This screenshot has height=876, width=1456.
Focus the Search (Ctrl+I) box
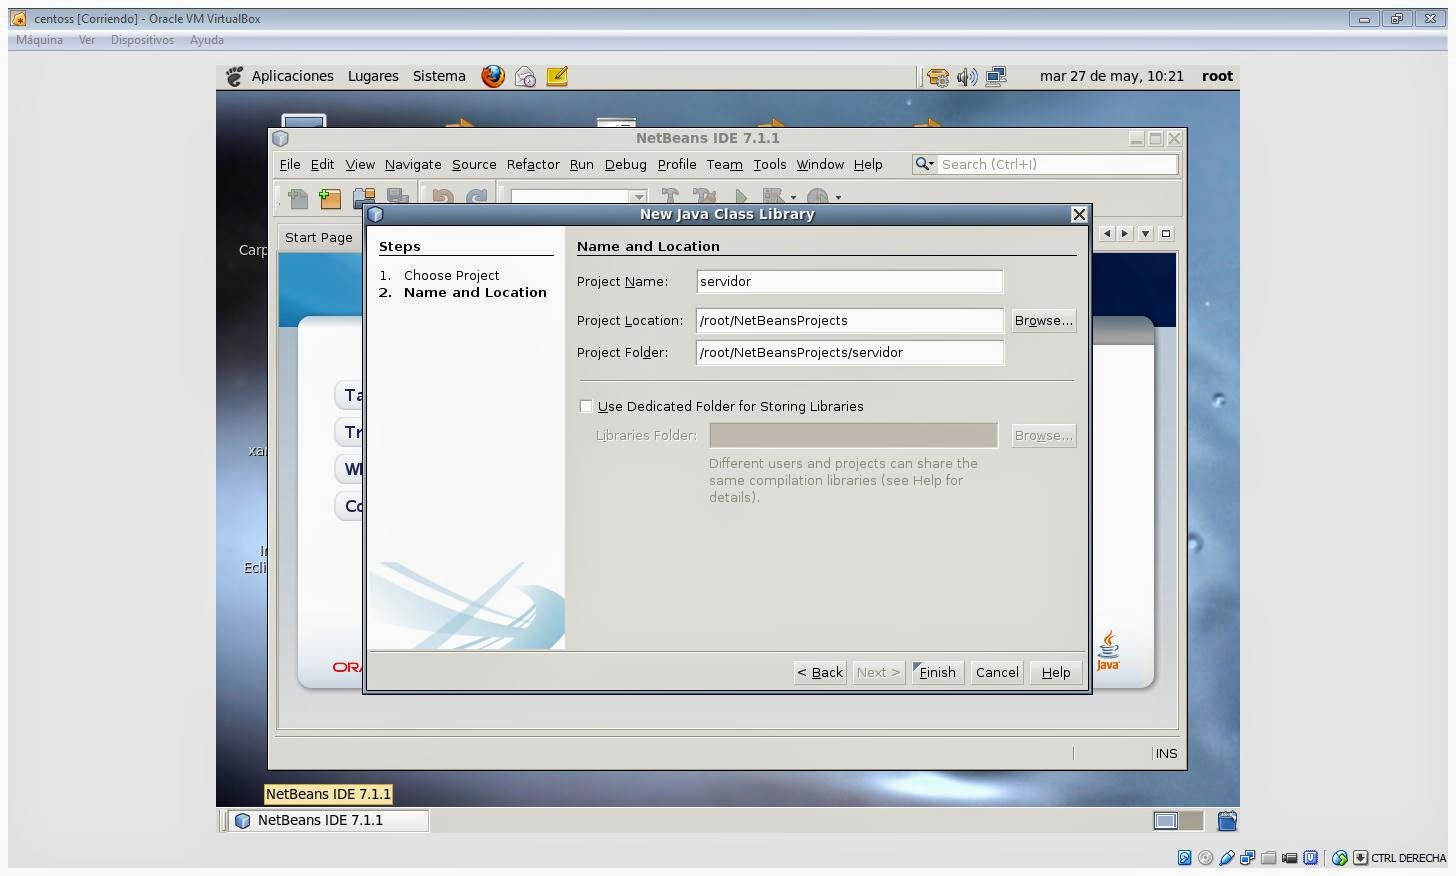point(1057,164)
